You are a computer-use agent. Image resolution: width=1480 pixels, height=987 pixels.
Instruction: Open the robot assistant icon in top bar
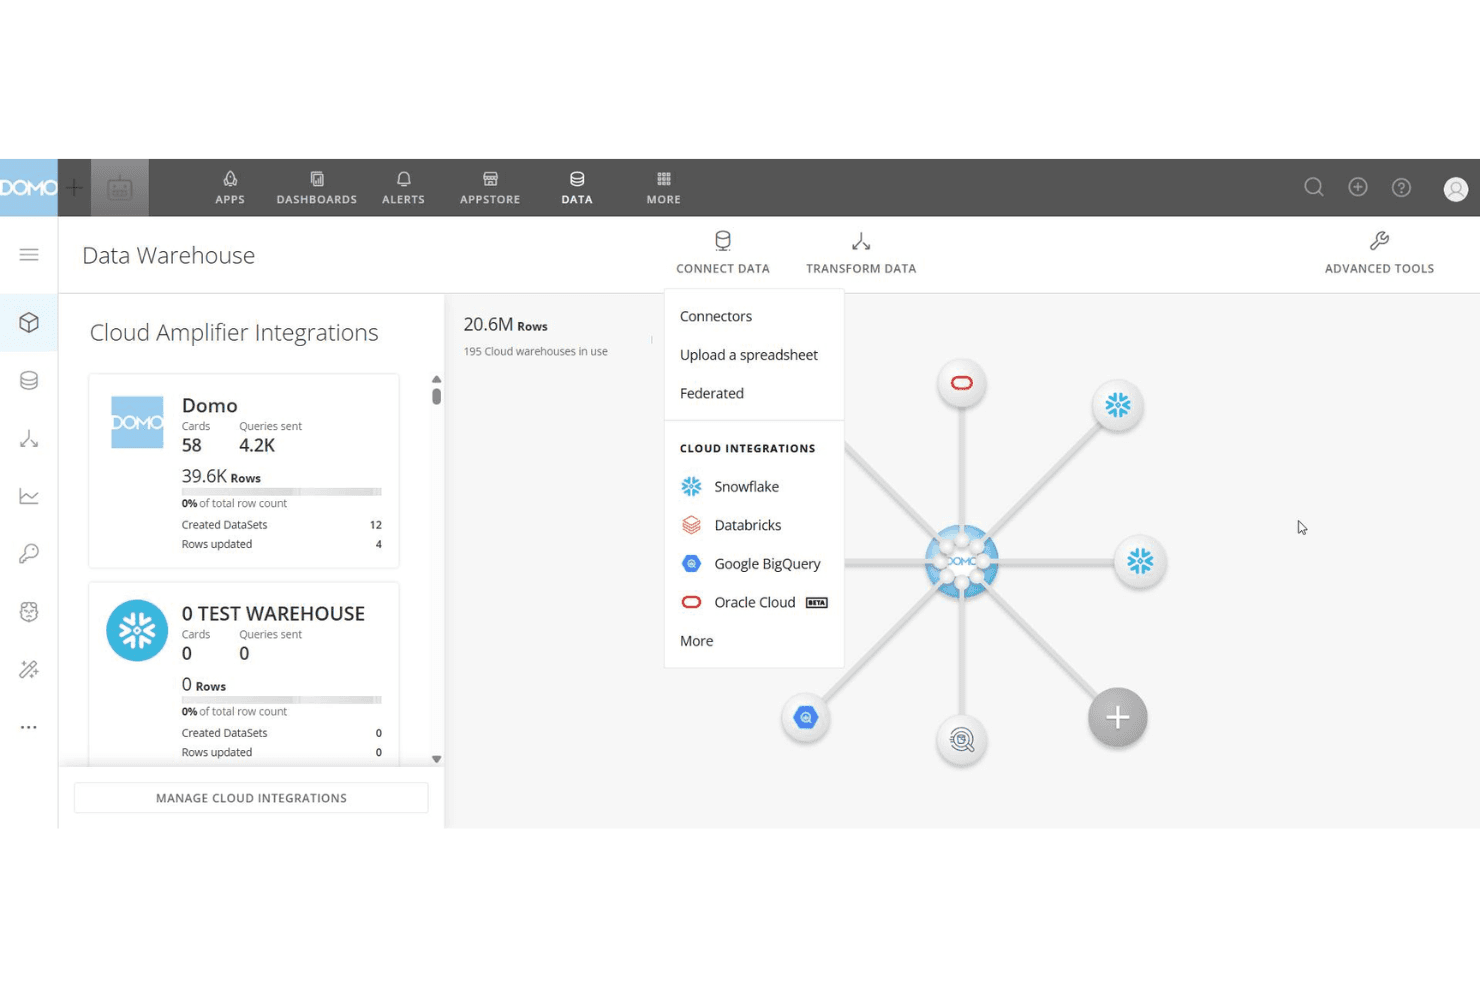coord(120,187)
